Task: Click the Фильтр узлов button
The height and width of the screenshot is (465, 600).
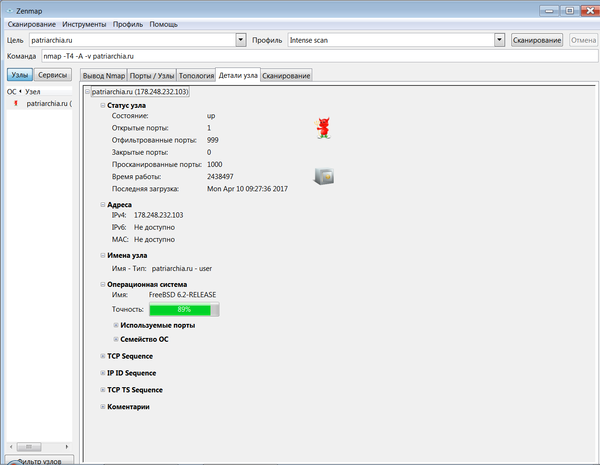Action: pyautogui.click(x=39, y=460)
